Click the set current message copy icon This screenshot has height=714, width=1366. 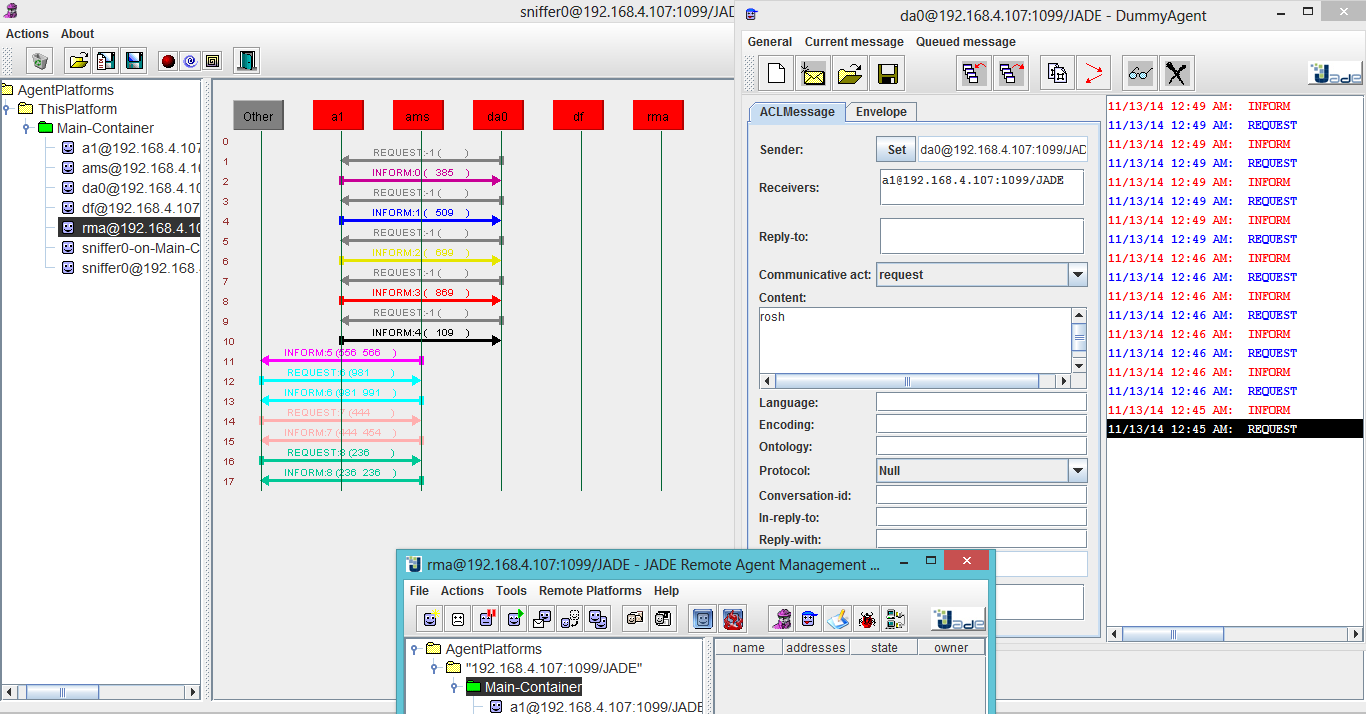point(1057,73)
